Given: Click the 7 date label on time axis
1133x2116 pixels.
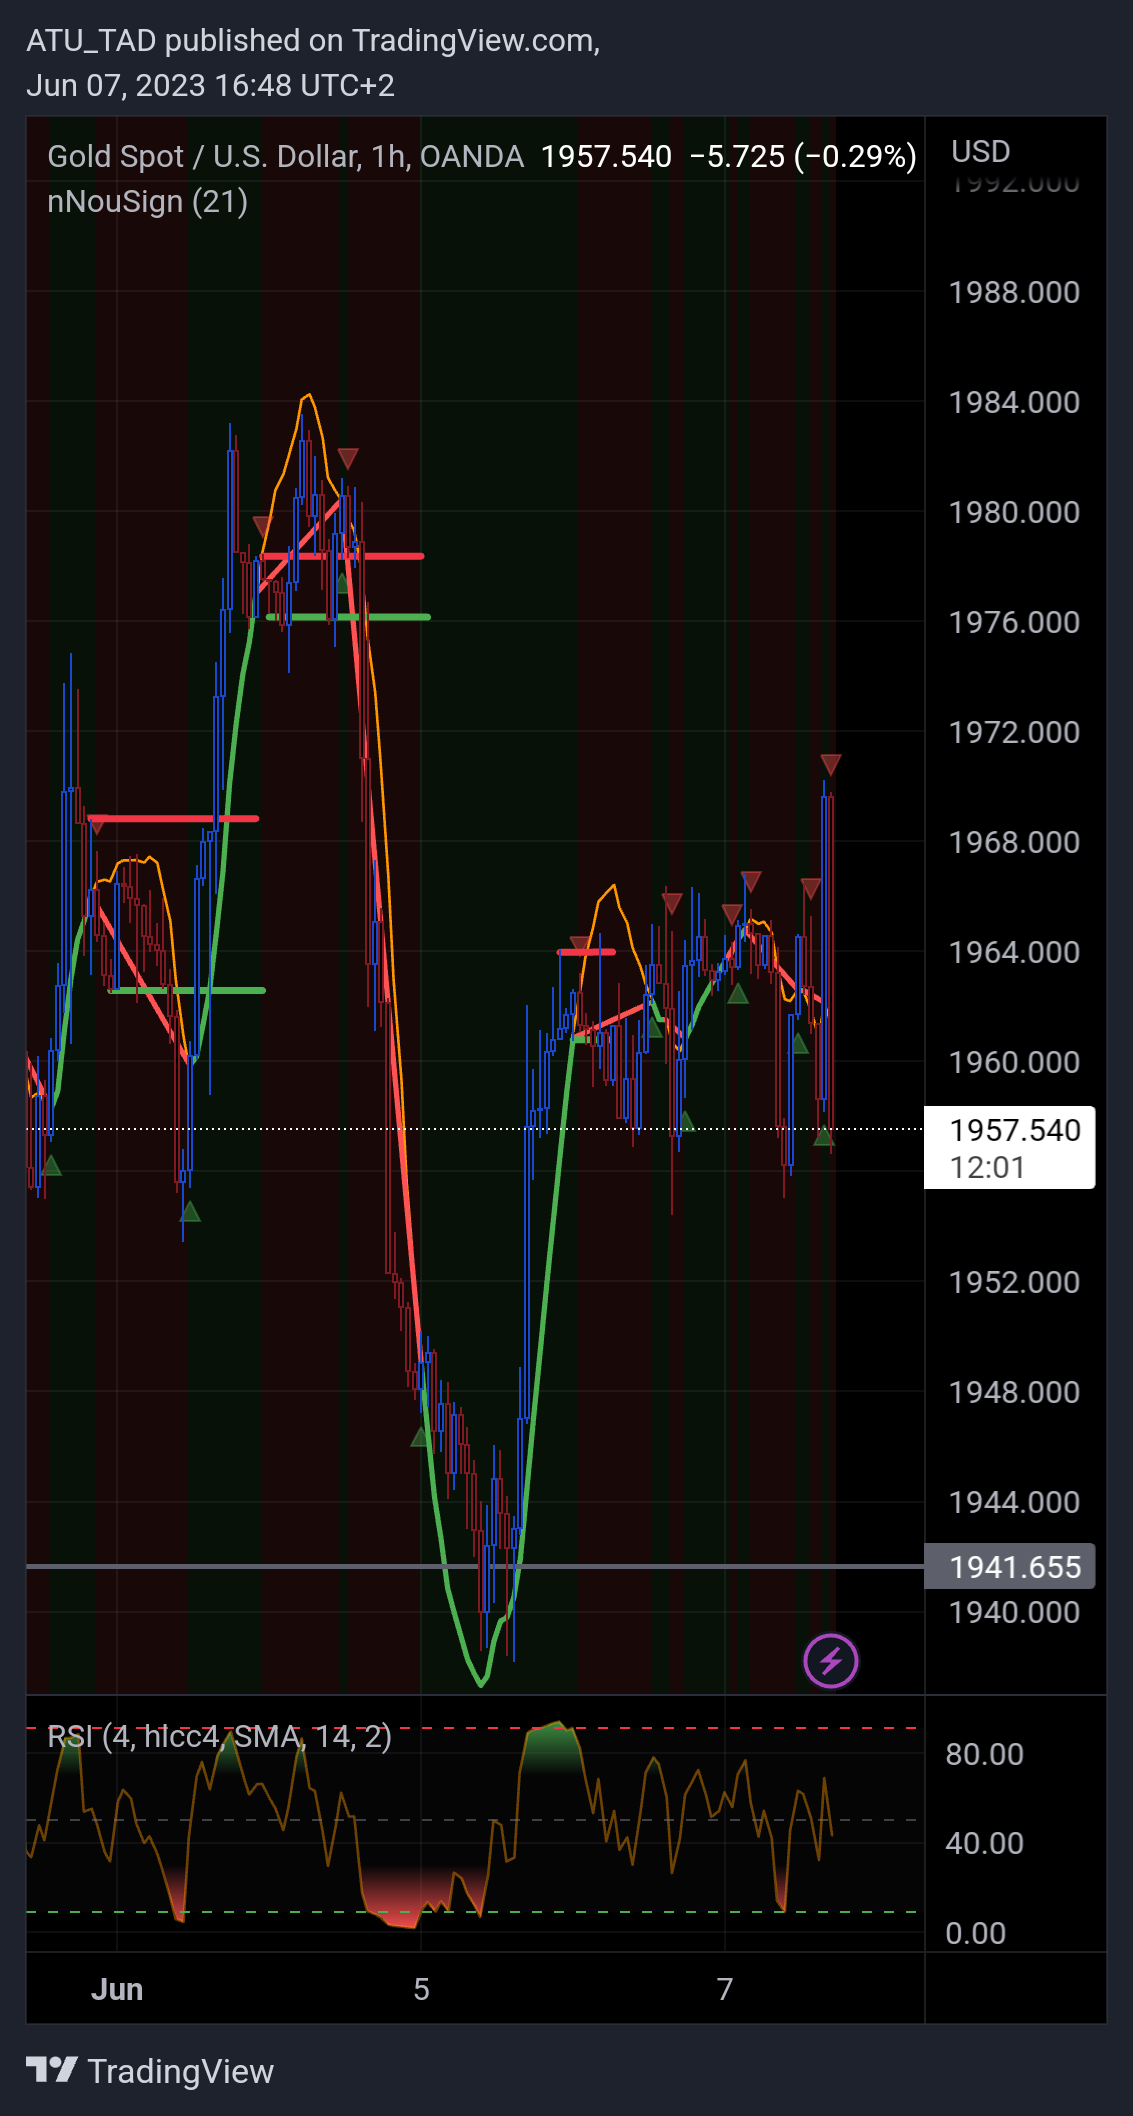Looking at the screenshot, I should pyautogui.click(x=725, y=1989).
